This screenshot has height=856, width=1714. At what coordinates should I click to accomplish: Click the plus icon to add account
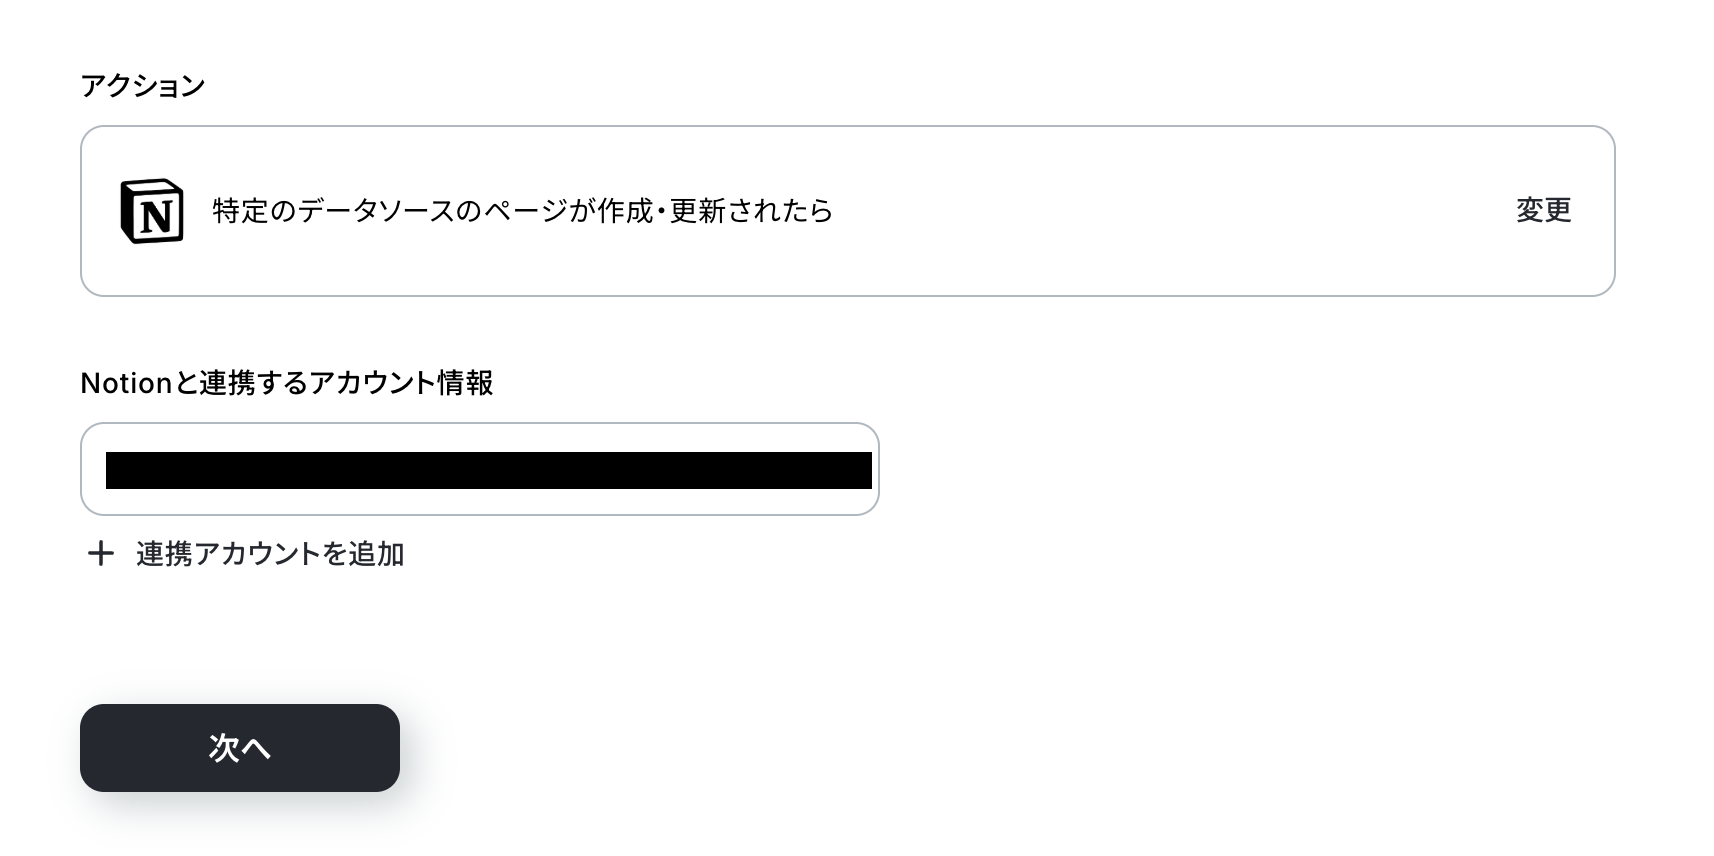100,554
